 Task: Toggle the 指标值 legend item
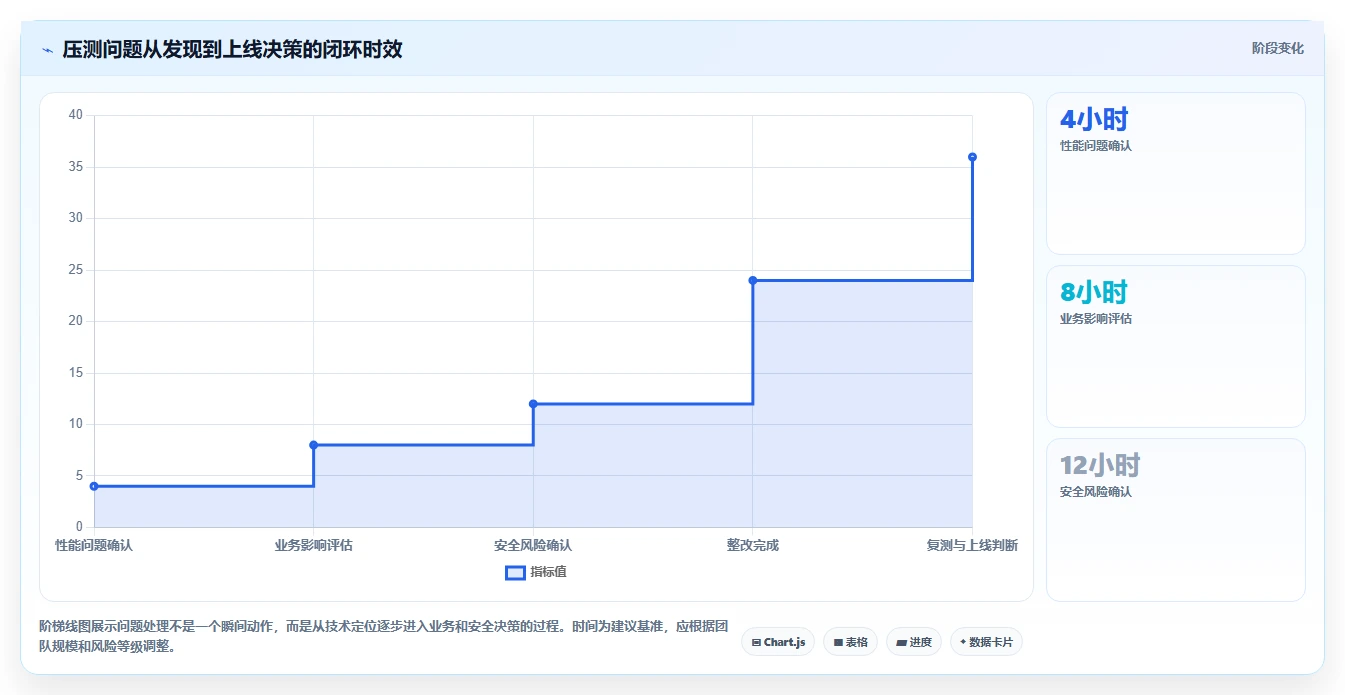click(x=536, y=572)
